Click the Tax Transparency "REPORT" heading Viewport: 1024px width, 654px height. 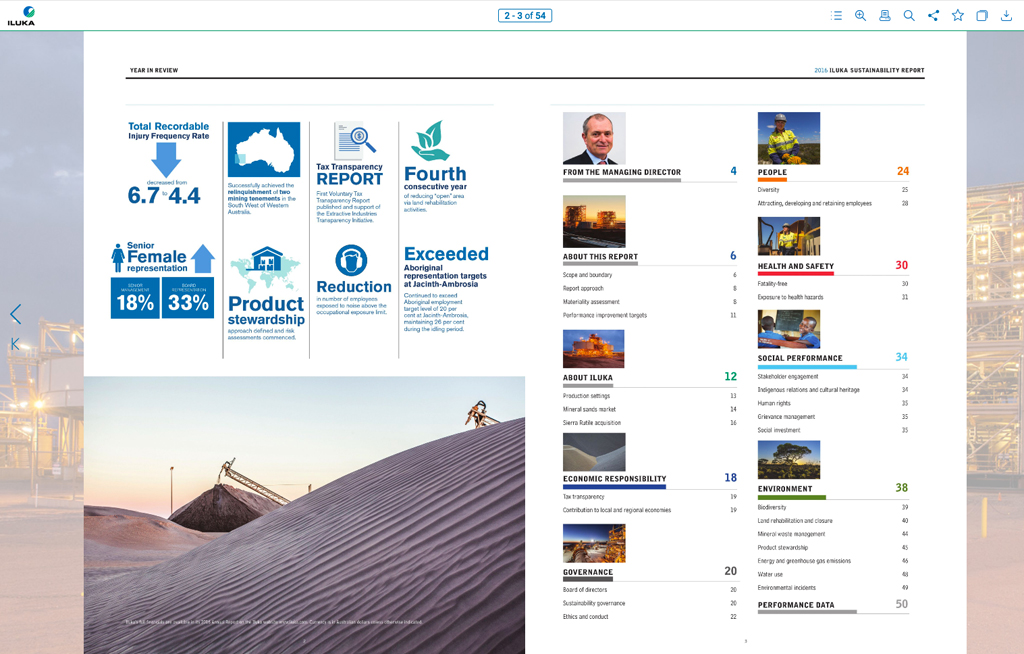349,179
